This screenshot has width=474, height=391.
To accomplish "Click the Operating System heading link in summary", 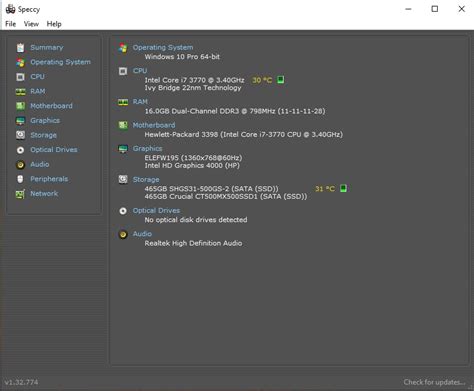I will [x=163, y=47].
